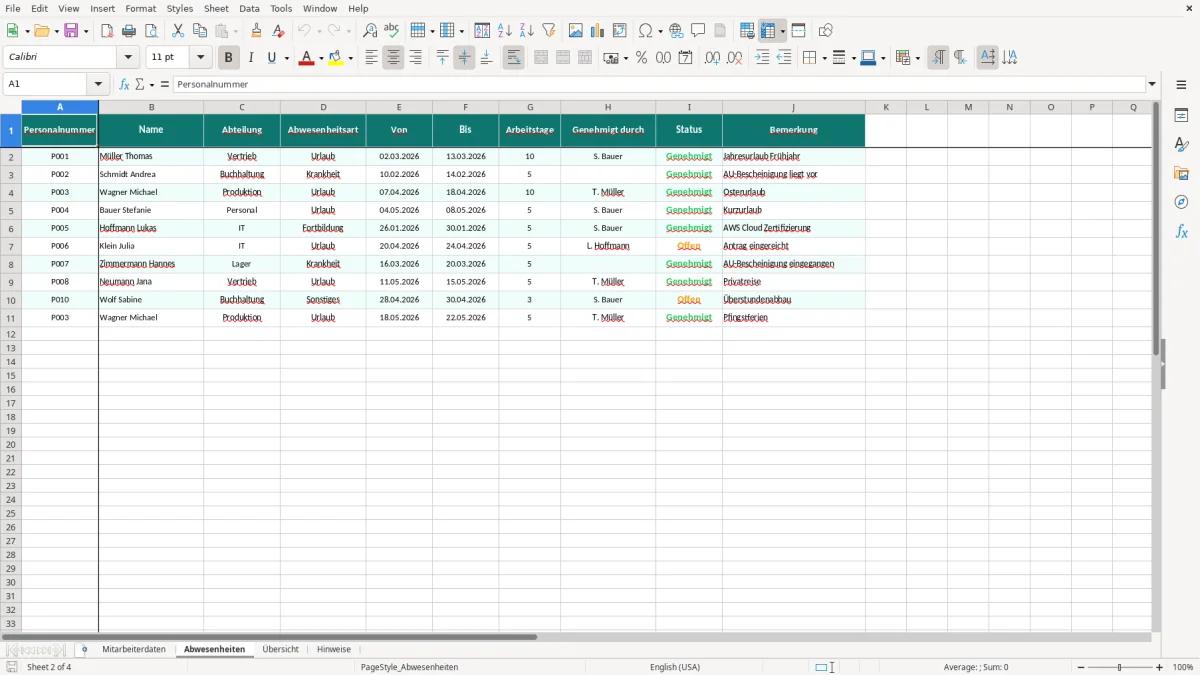1200x675 pixels.
Task: Click Sort Descending icon
Action: click(527, 31)
